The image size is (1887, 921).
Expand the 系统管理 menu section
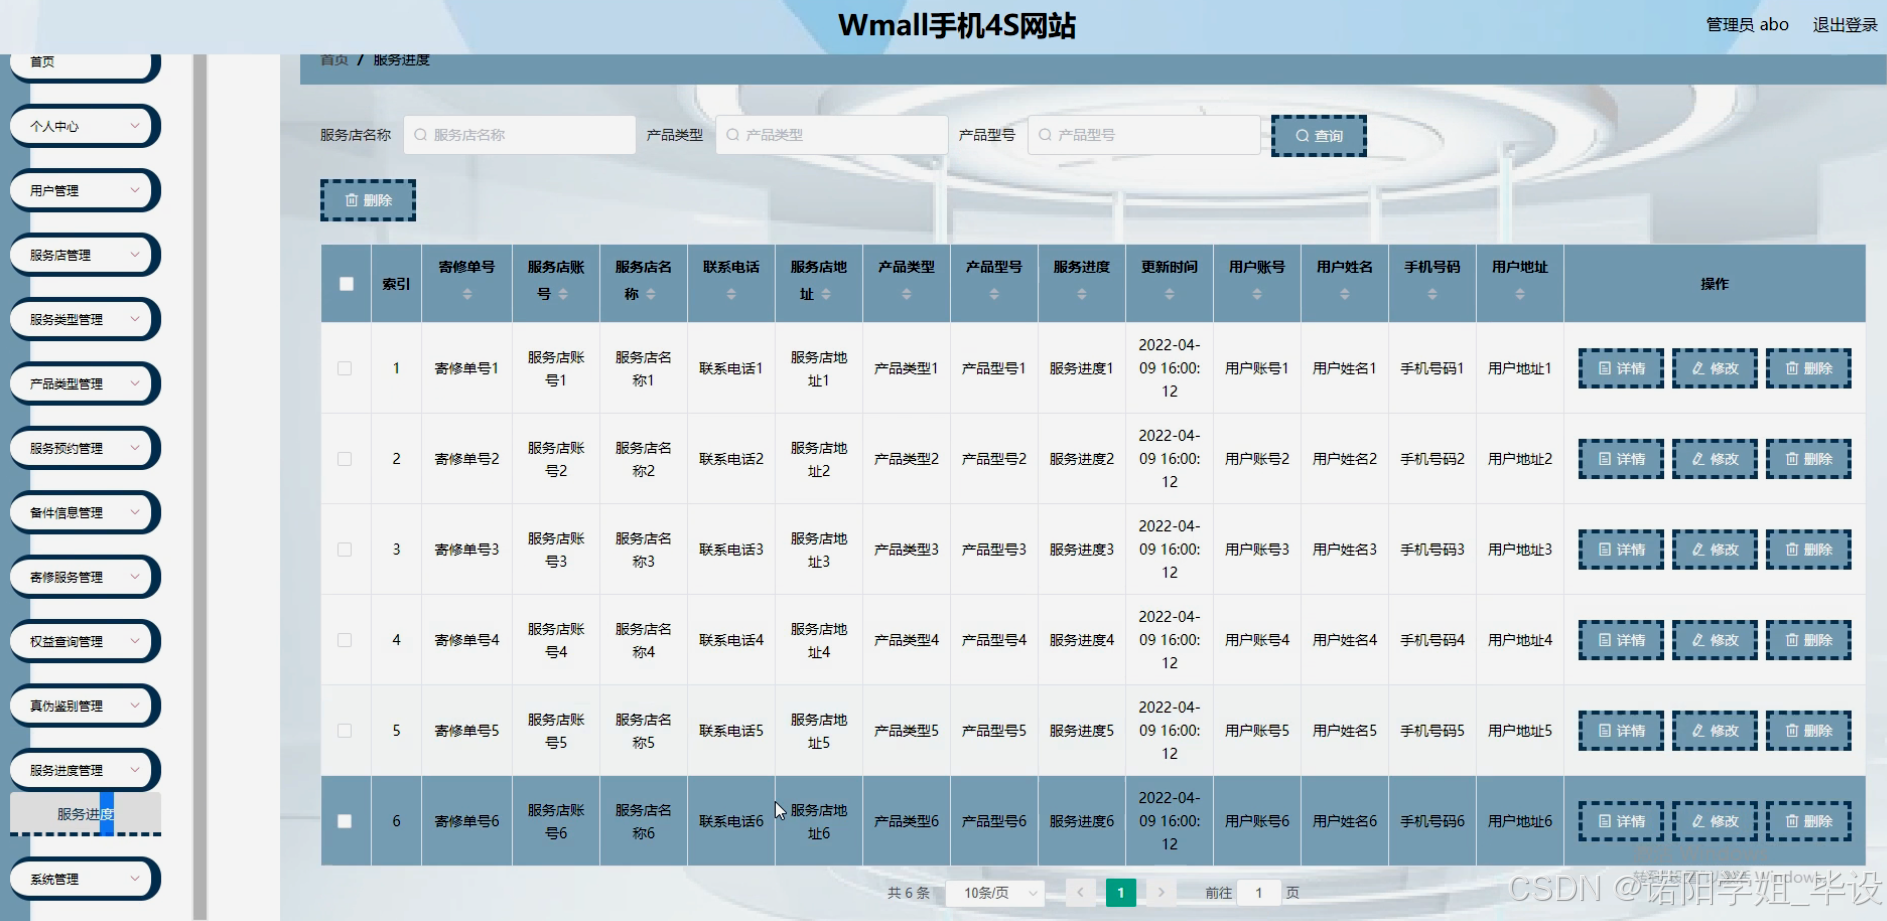click(84, 878)
